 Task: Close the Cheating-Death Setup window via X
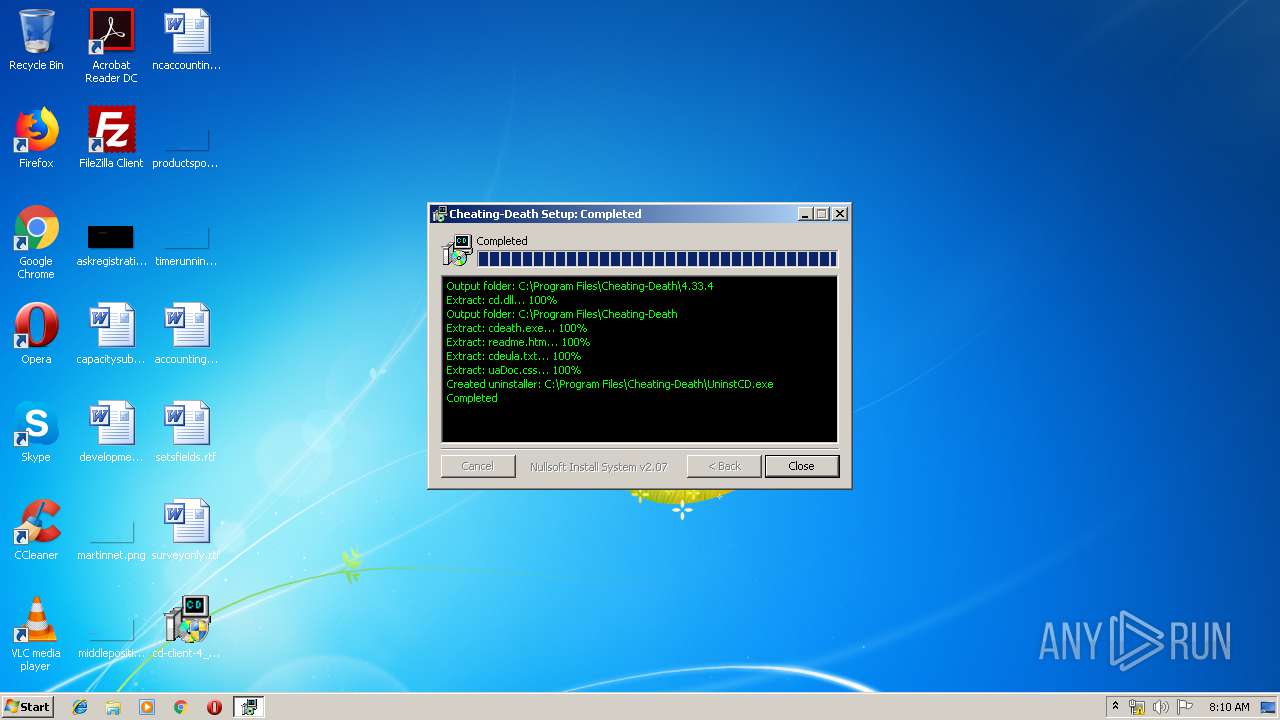click(840, 214)
